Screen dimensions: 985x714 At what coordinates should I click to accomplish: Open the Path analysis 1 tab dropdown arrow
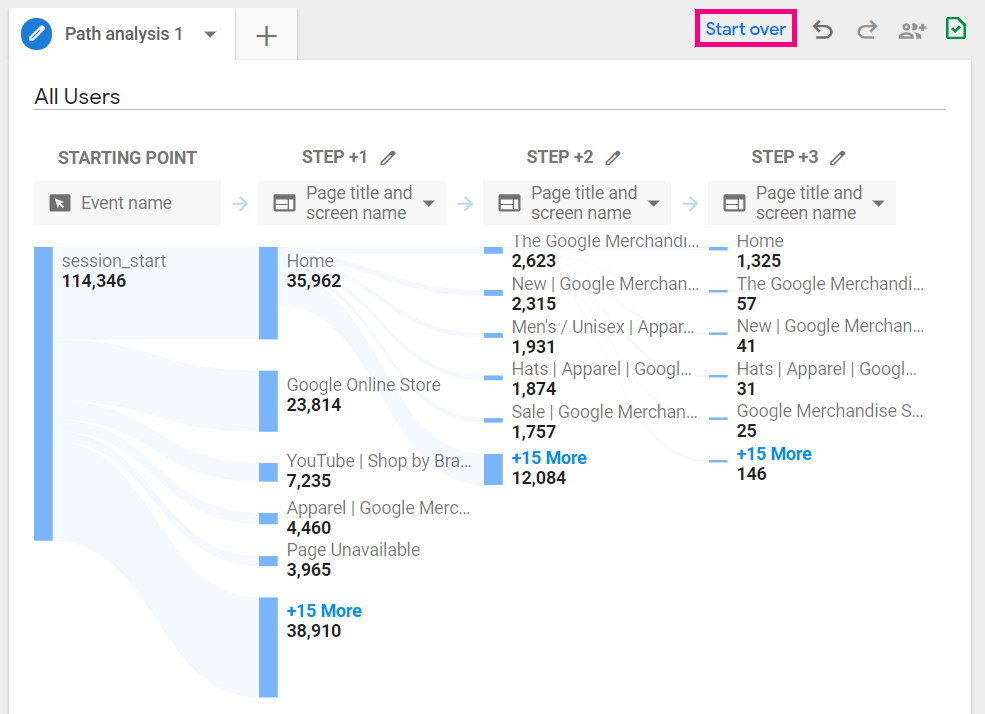[210, 35]
